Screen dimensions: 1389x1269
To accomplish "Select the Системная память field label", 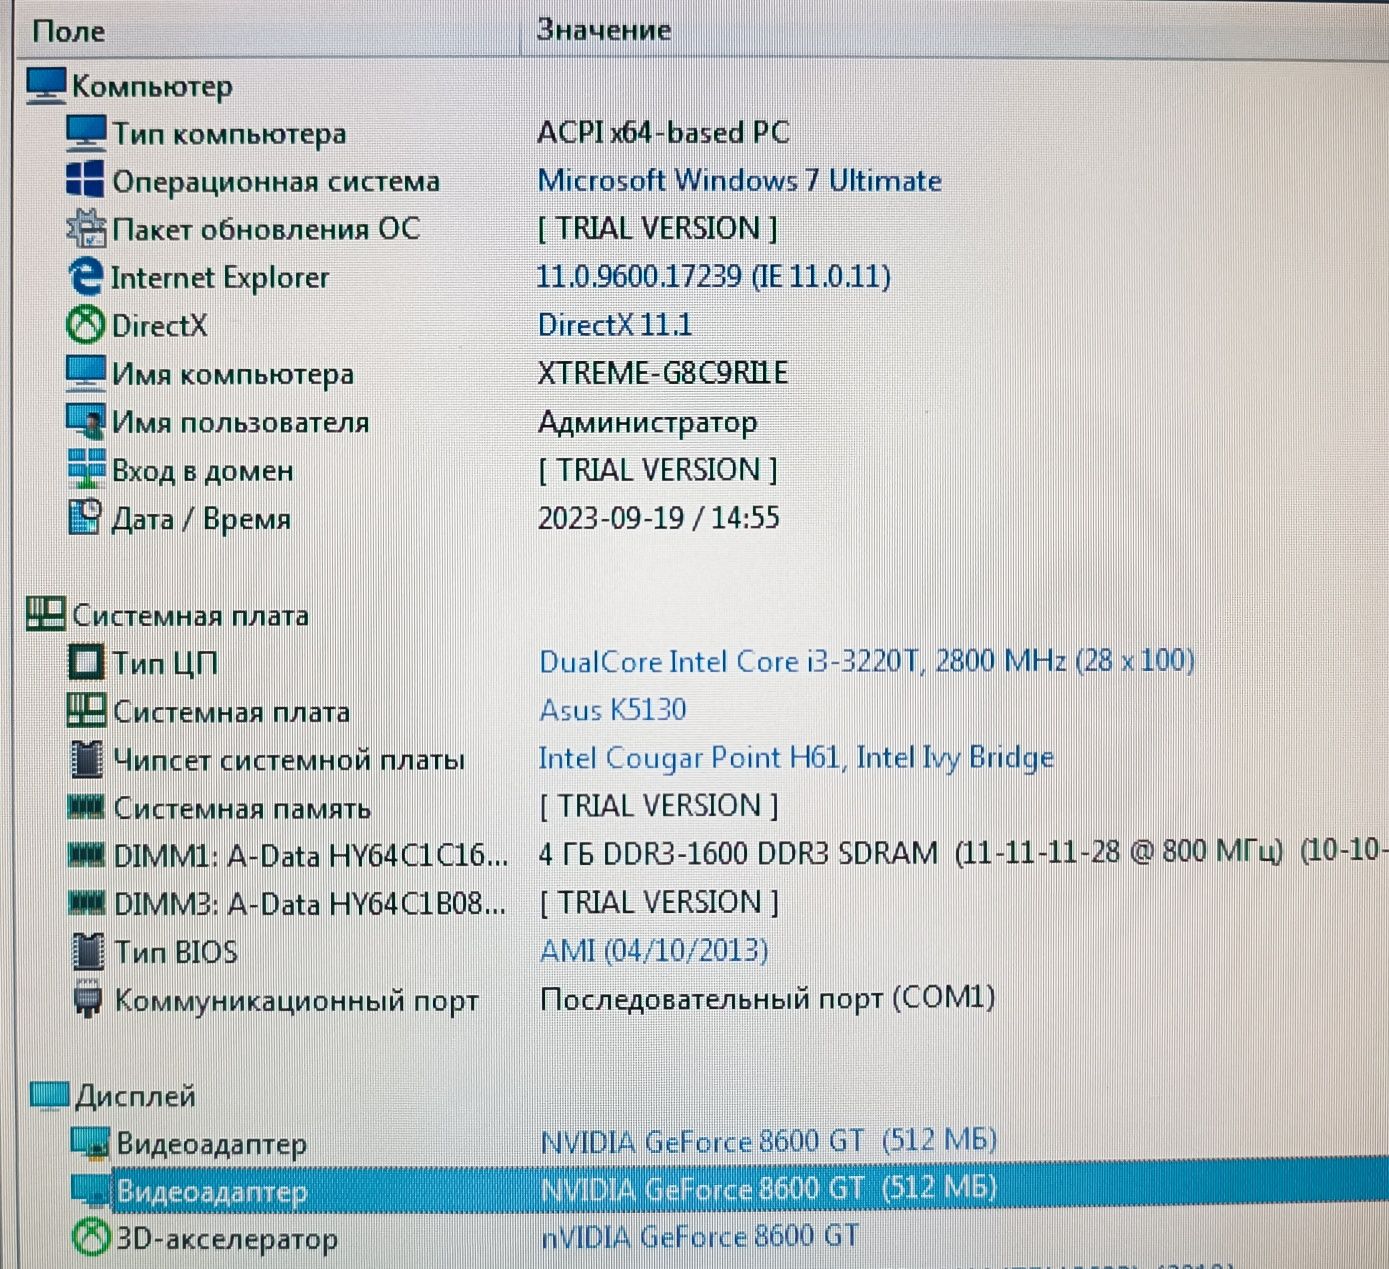I will coord(242,808).
